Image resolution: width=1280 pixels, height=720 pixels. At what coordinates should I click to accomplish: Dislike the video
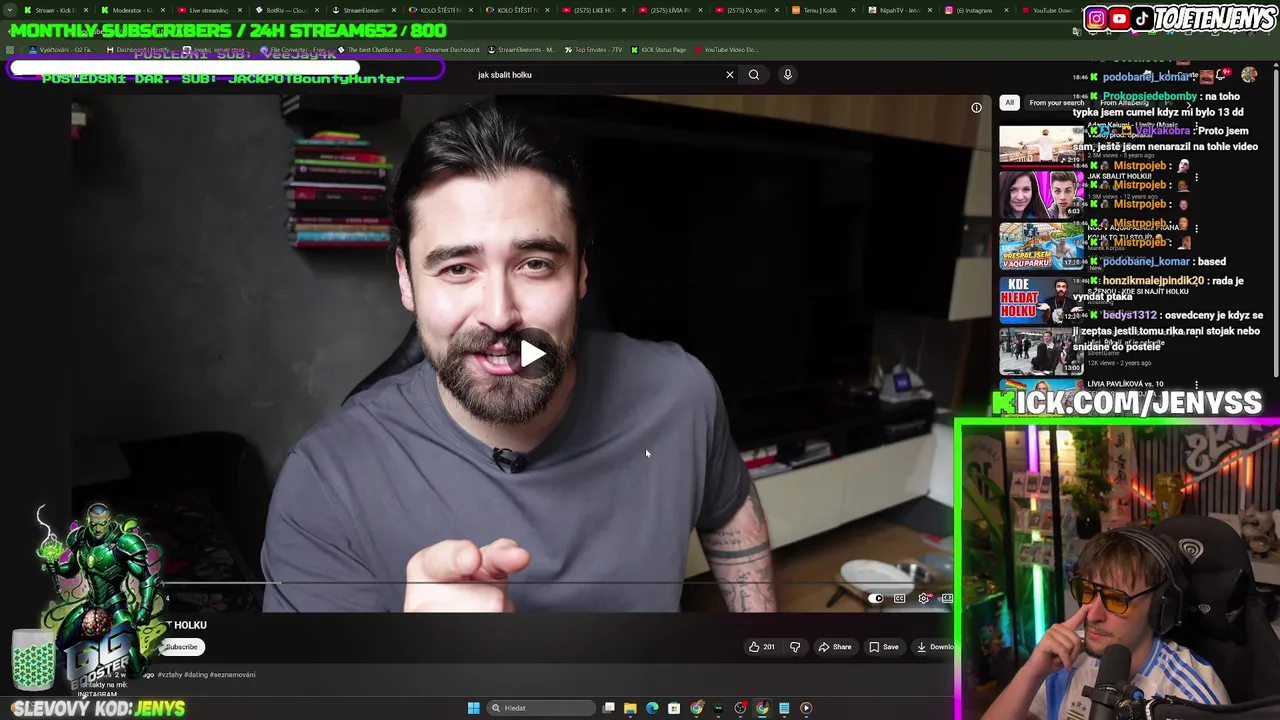(x=795, y=647)
